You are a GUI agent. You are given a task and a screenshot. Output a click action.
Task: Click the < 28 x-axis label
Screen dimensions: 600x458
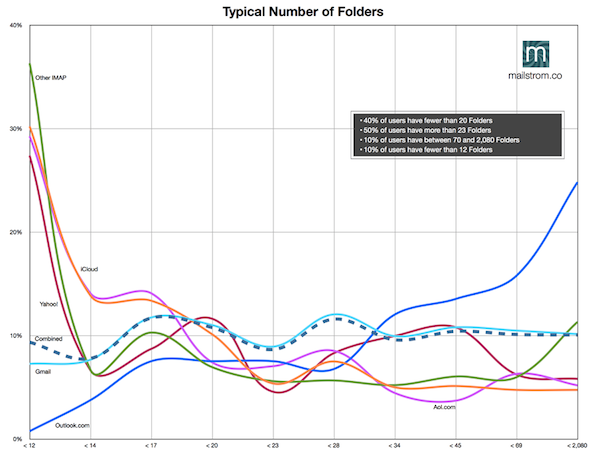click(332, 443)
